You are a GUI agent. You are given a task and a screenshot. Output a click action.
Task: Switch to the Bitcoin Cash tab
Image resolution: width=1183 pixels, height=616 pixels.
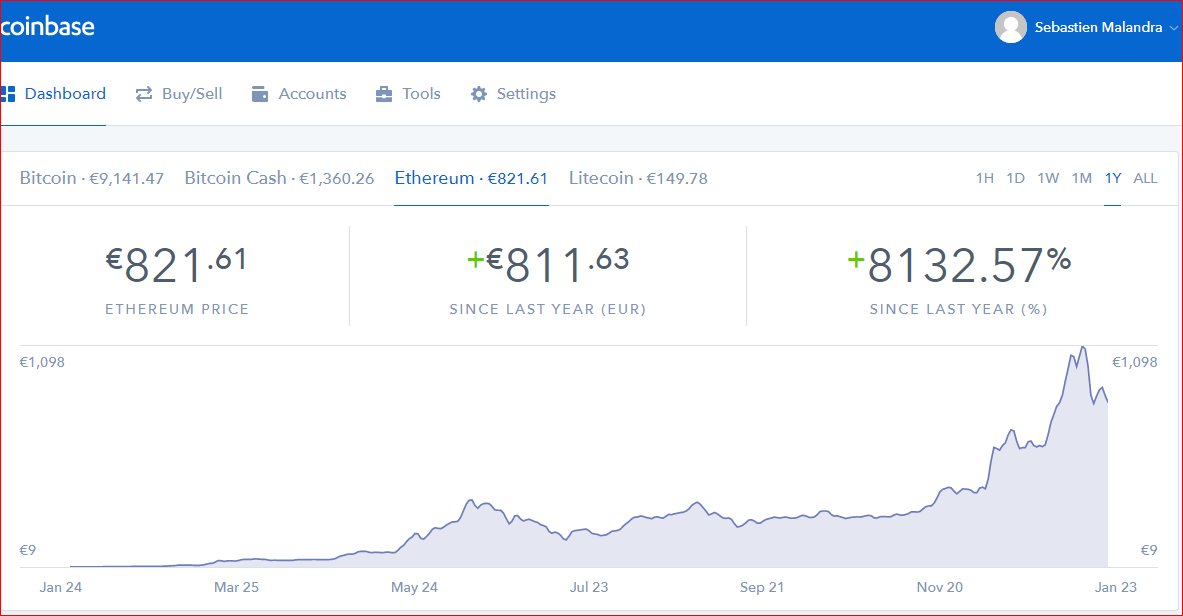[x=279, y=178]
